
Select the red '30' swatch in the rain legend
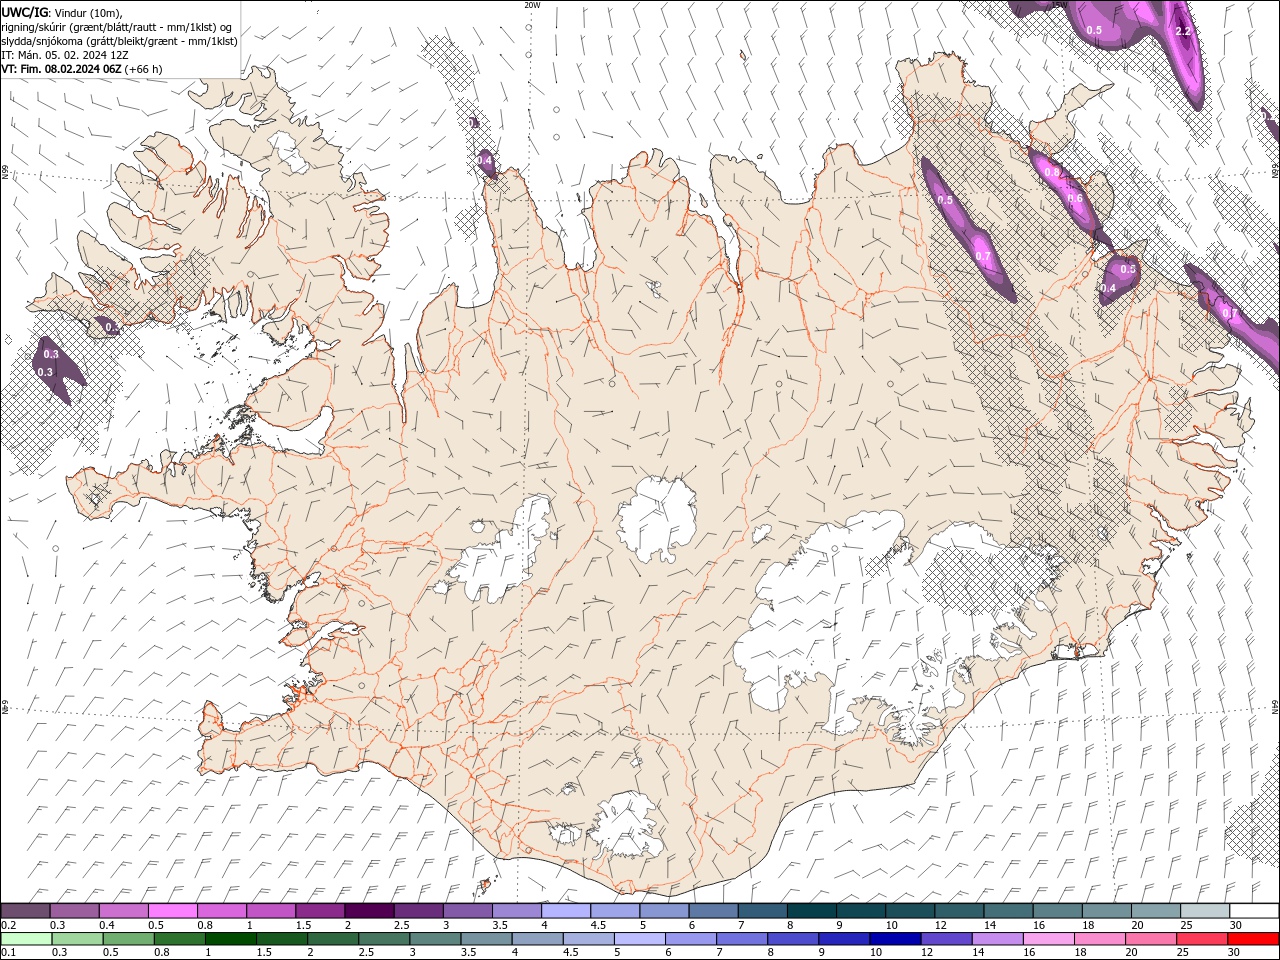tap(1253, 939)
